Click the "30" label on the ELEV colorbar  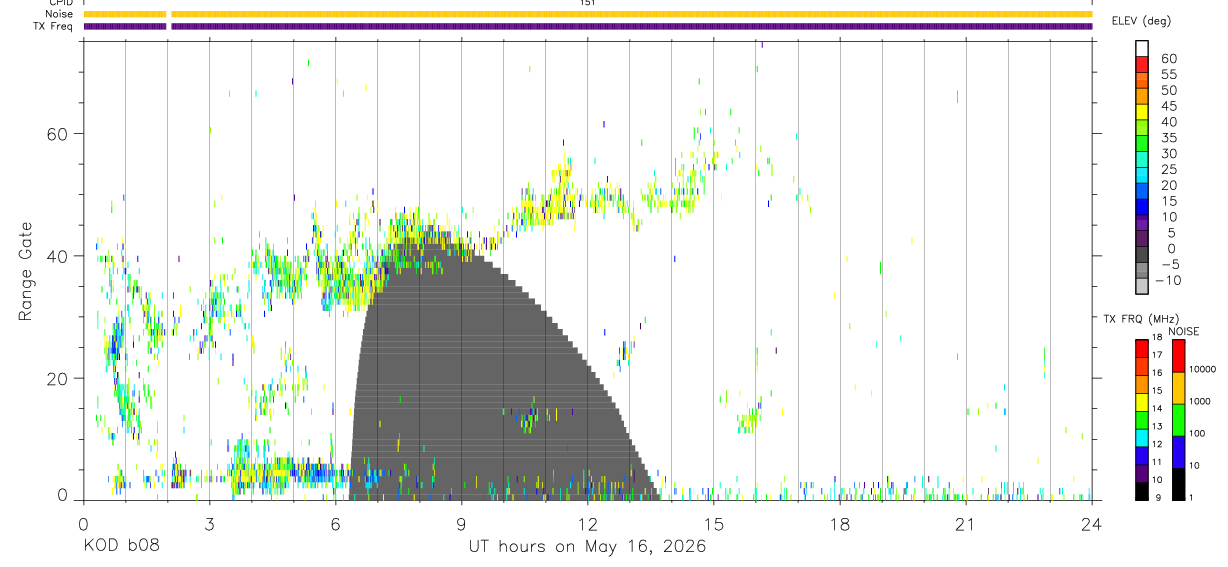tap(1168, 154)
